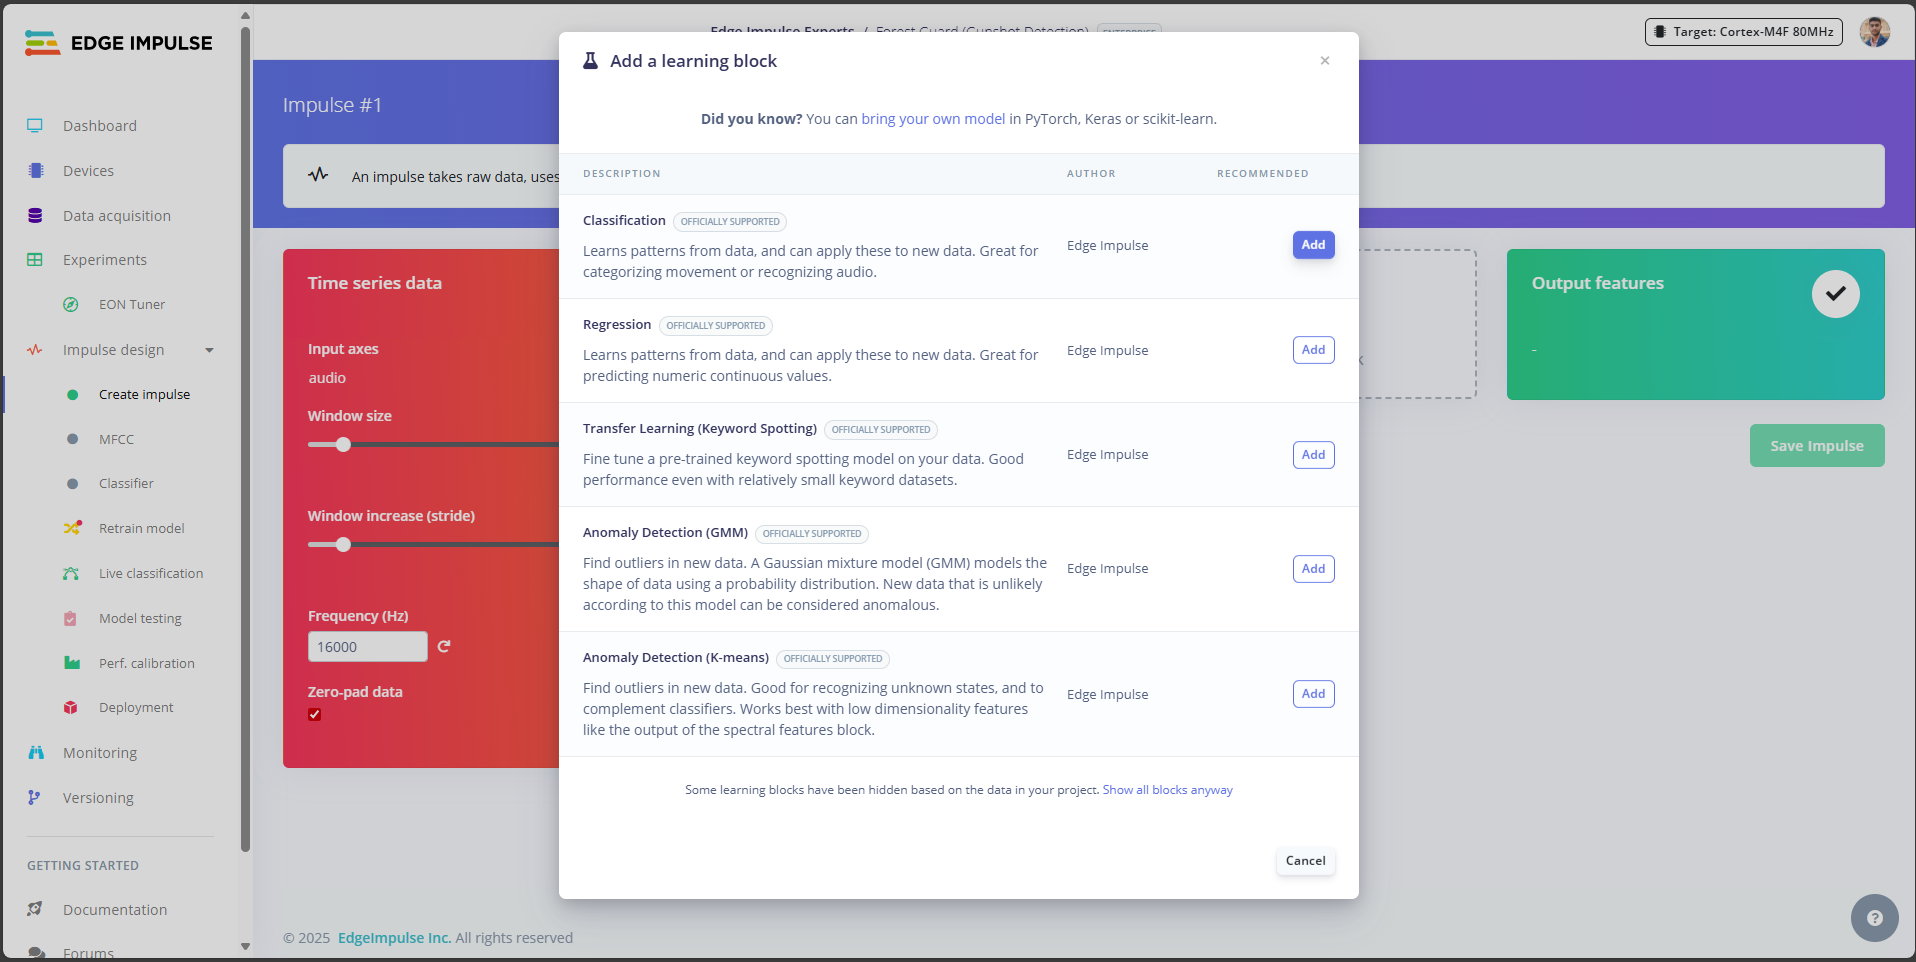Click the Model testing clipboard icon
The image size is (1916, 962).
(70, 618)
